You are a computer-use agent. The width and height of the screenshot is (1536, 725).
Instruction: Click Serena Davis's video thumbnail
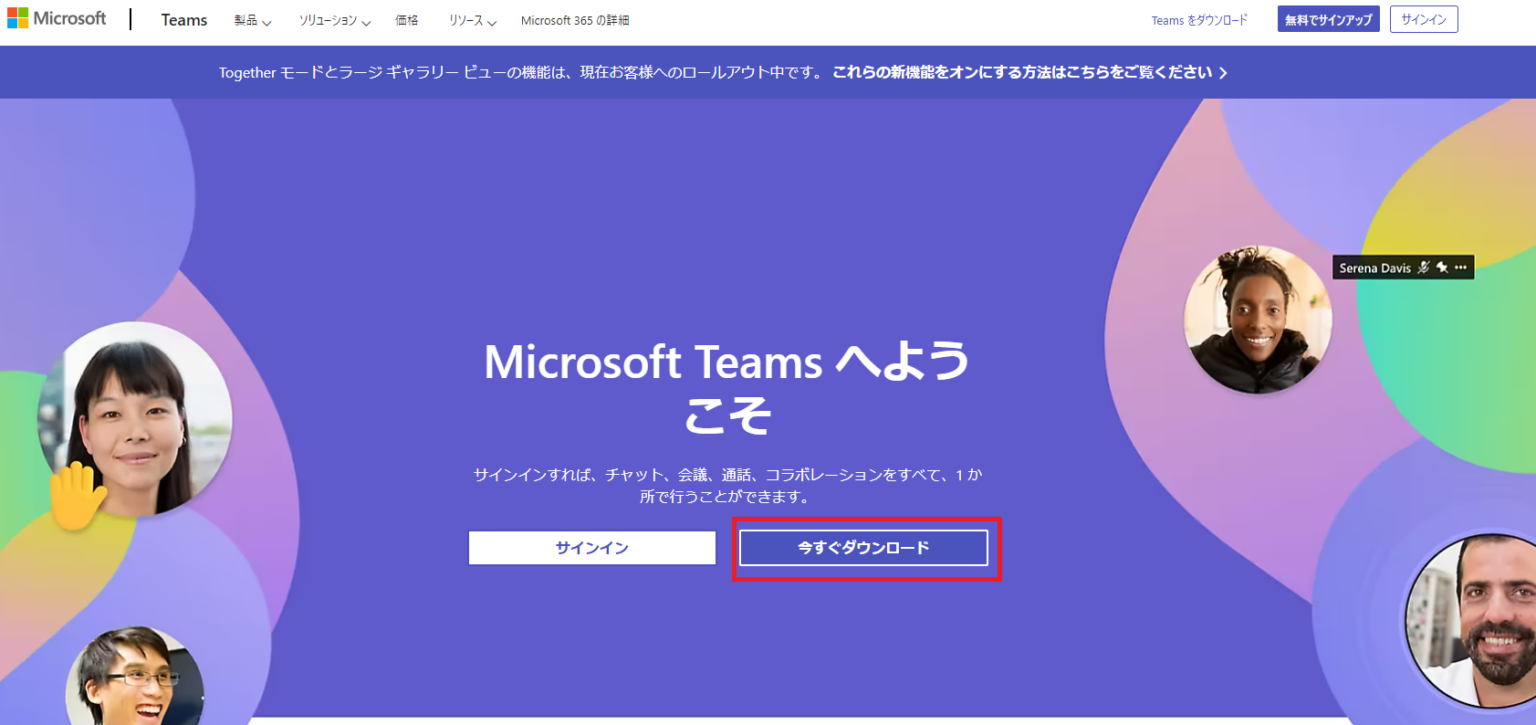pyautogui.click(x=1256, y=318)
